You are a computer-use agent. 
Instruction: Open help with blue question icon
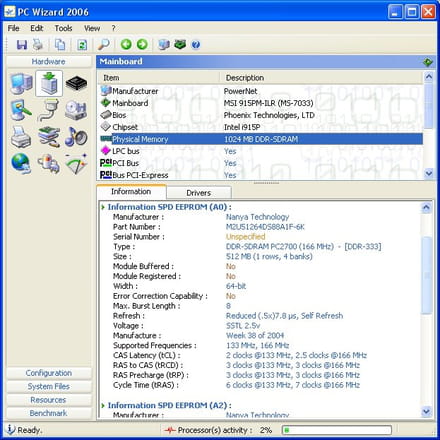click(196, 44)
